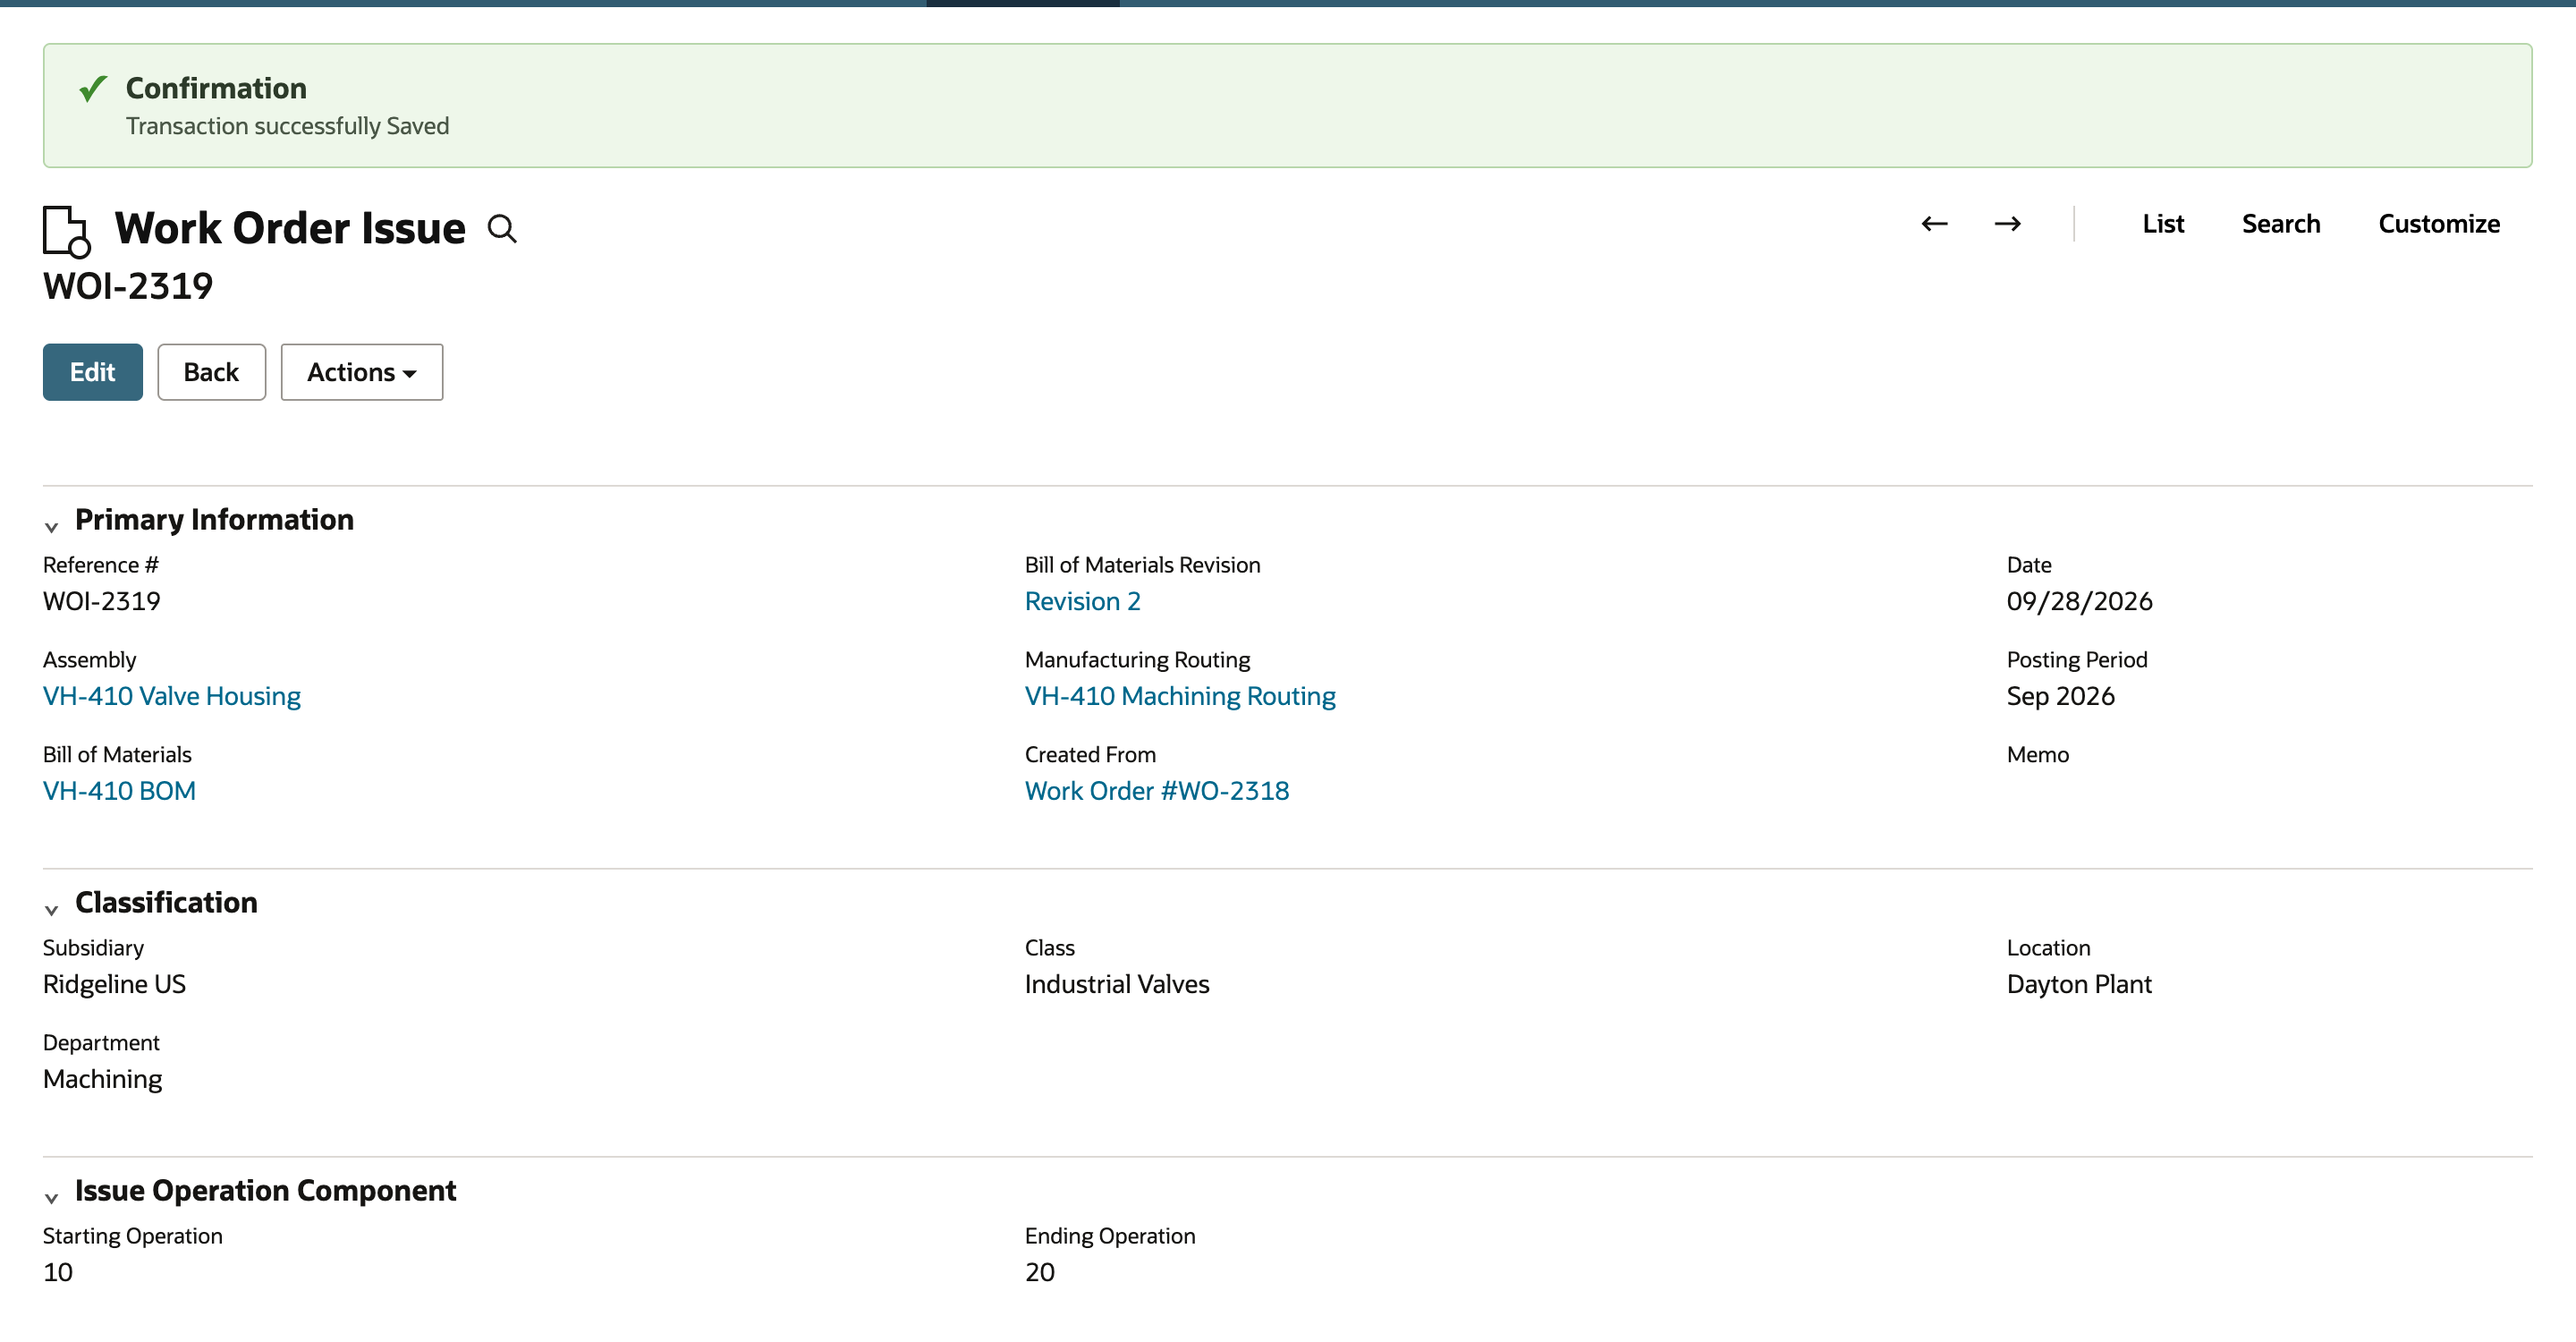Click the Back button
Image resolution: width=2576 pixels, height=1342 pixels.
tap(211, 372)
